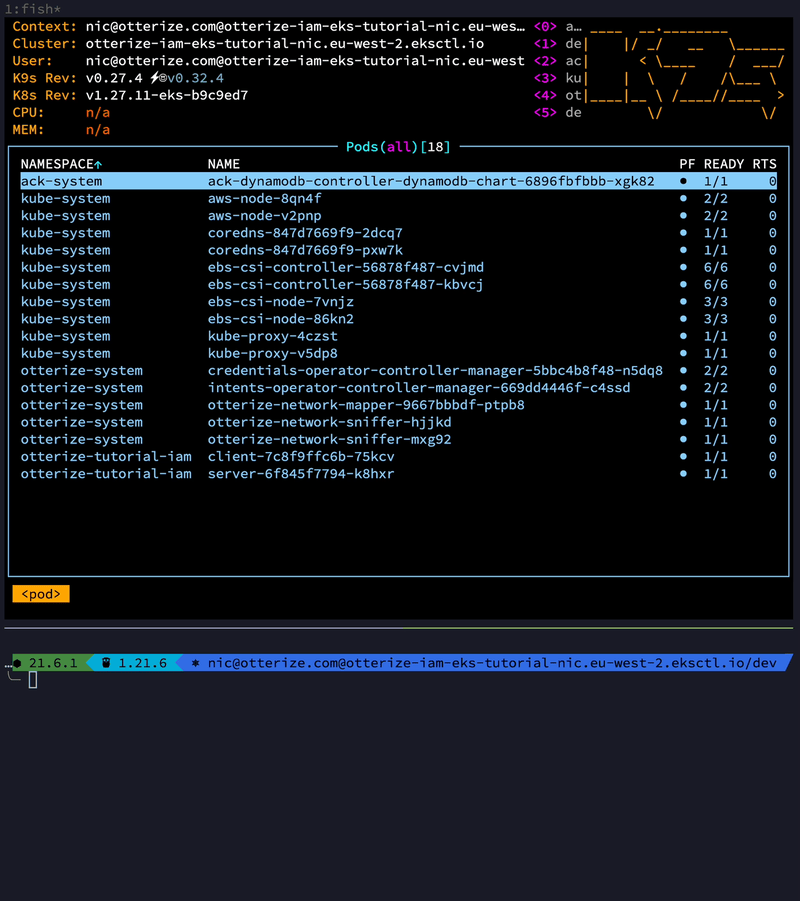
Task: Select pod otterize-network-sniffer-hjjkd
Action: pos(398,422)
